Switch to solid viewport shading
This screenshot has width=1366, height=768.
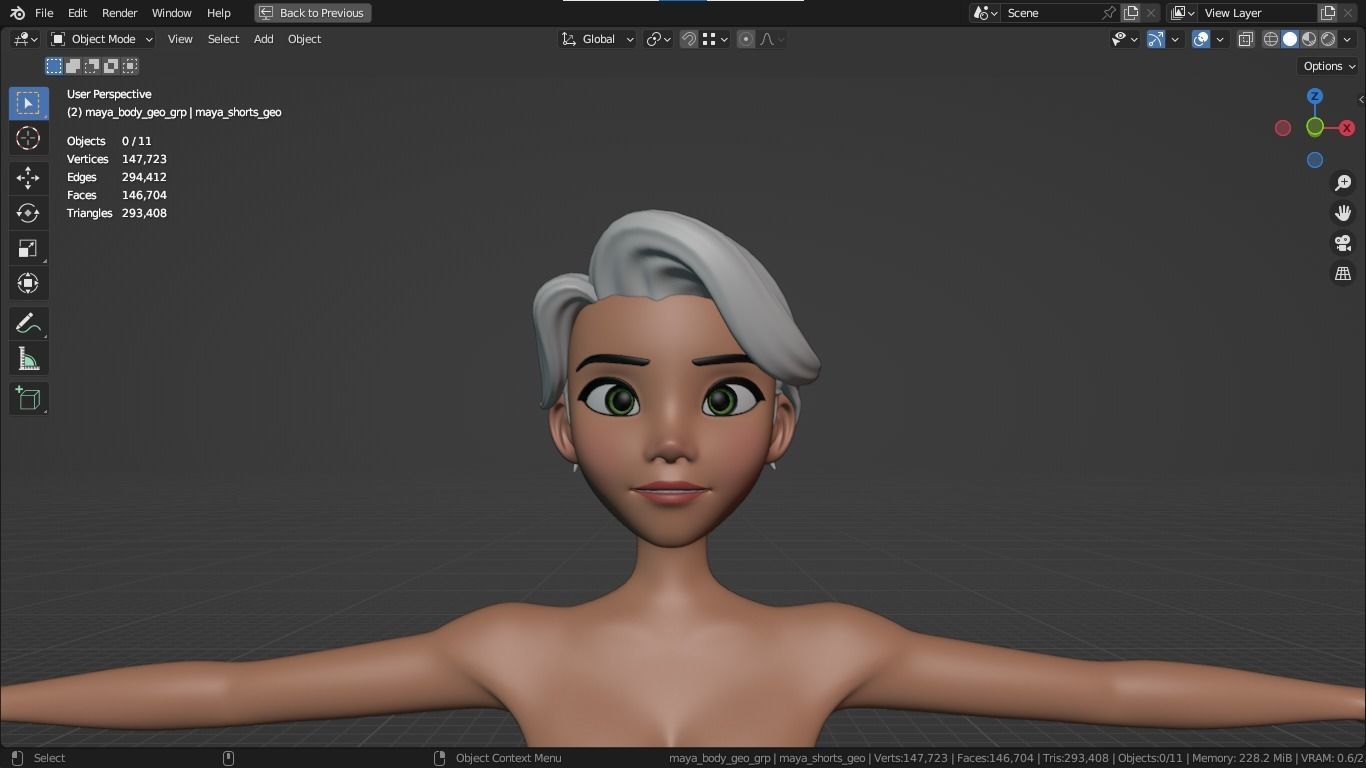[x=1290, y=39]
